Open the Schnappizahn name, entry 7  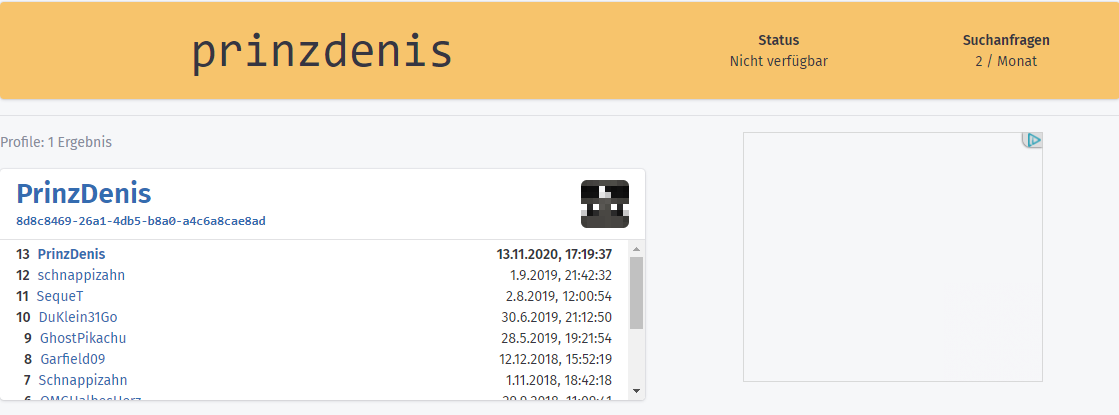coord(83,380)
